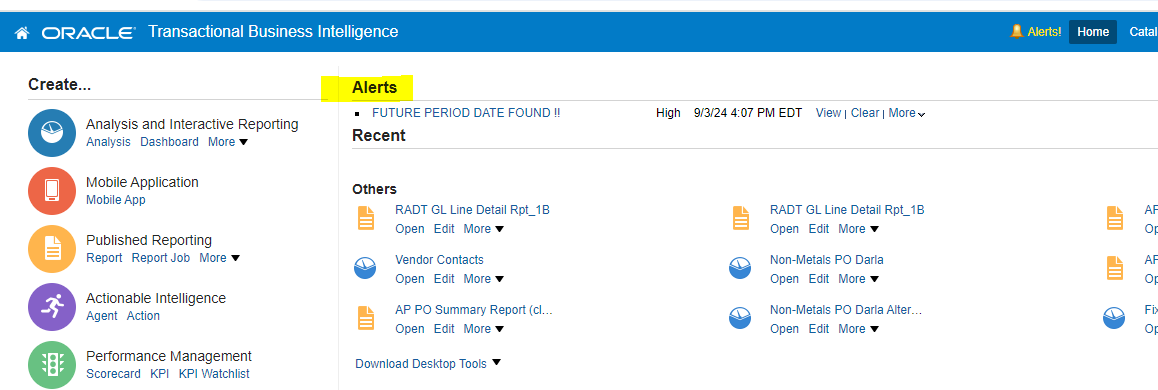This screenshot has height=390, width=1158.
Task: Click Dashboard link under Analysis section
Action: coord(169,142)
